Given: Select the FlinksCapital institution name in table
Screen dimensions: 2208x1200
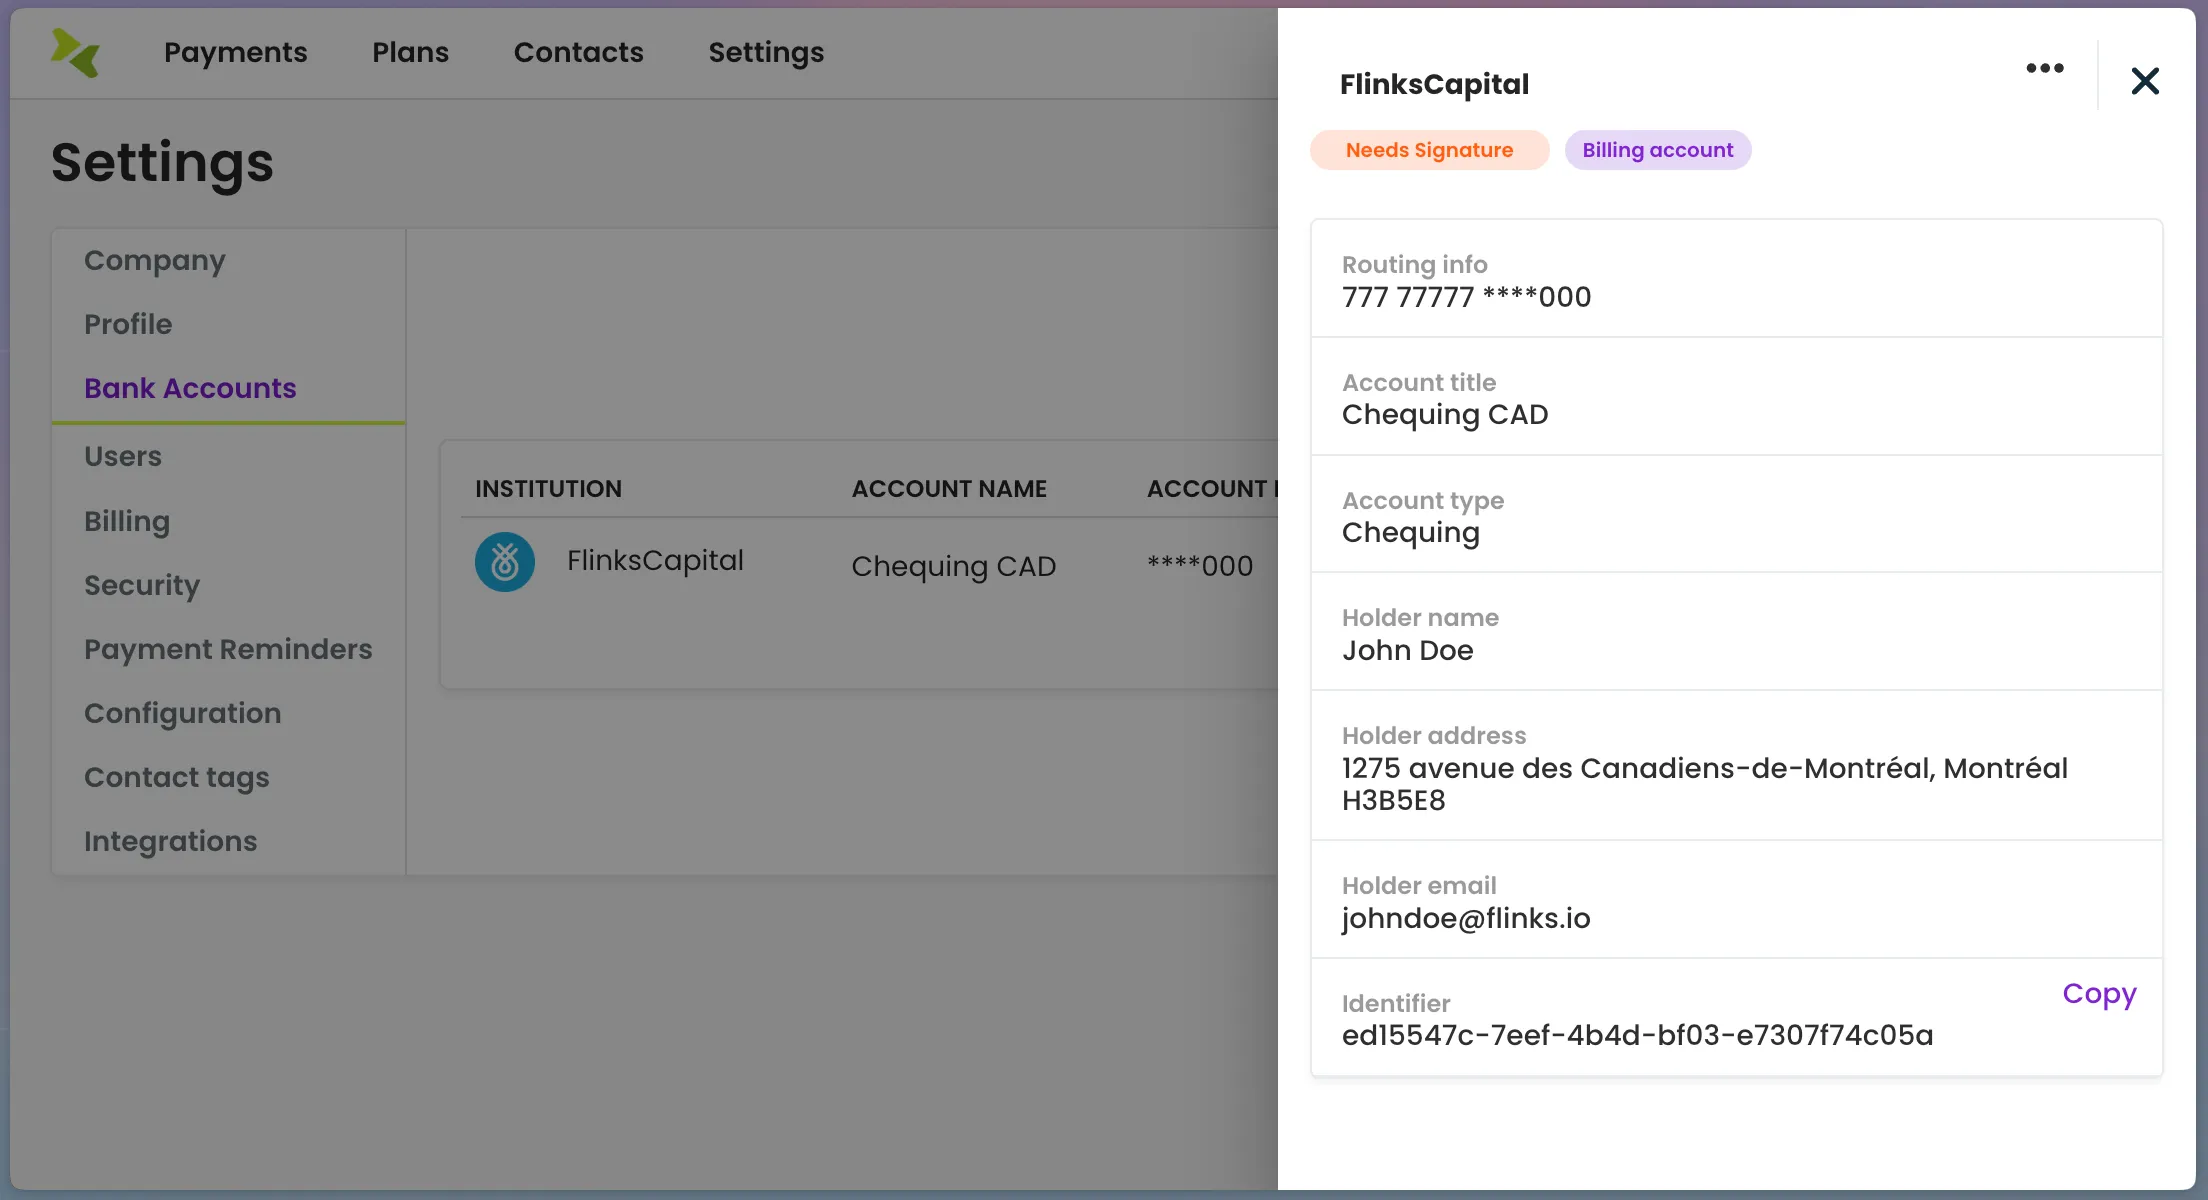Looking at the screenshot, I should pyautogui.click(x=655, y=560).
